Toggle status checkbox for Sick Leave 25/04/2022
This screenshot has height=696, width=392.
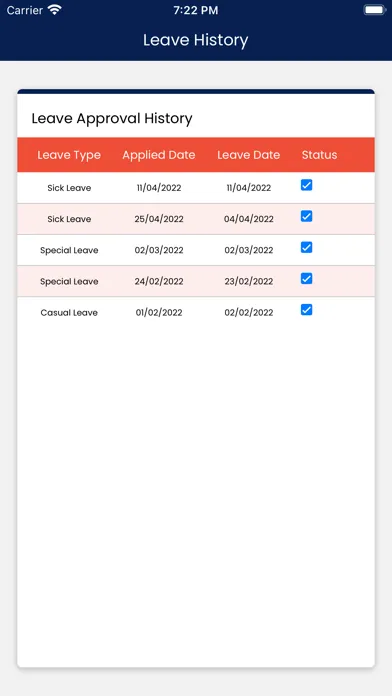tap(306, 216)
